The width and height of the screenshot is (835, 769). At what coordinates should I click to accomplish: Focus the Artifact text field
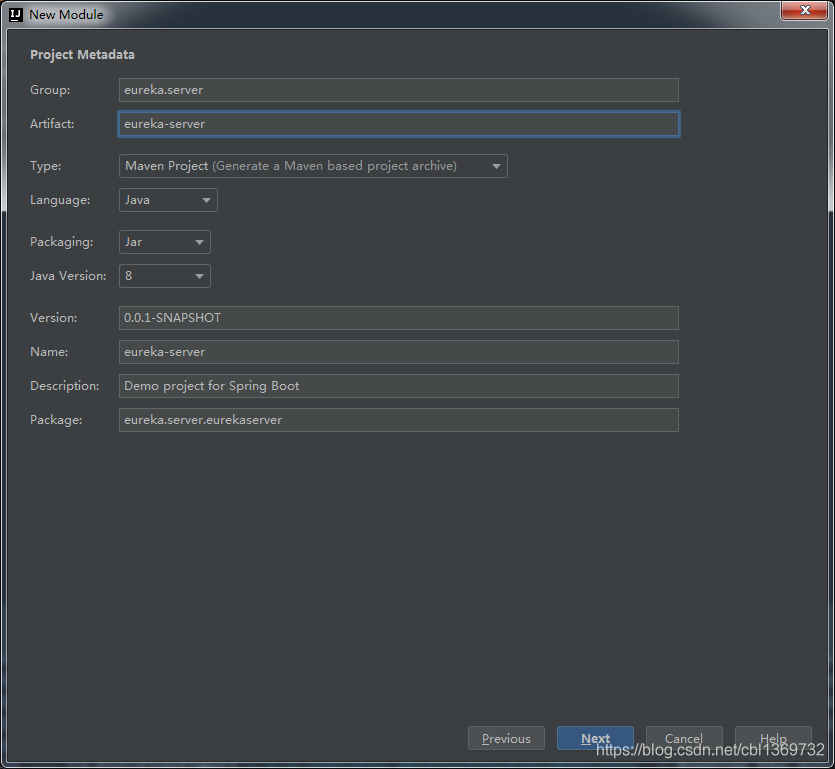pos(398,124)
